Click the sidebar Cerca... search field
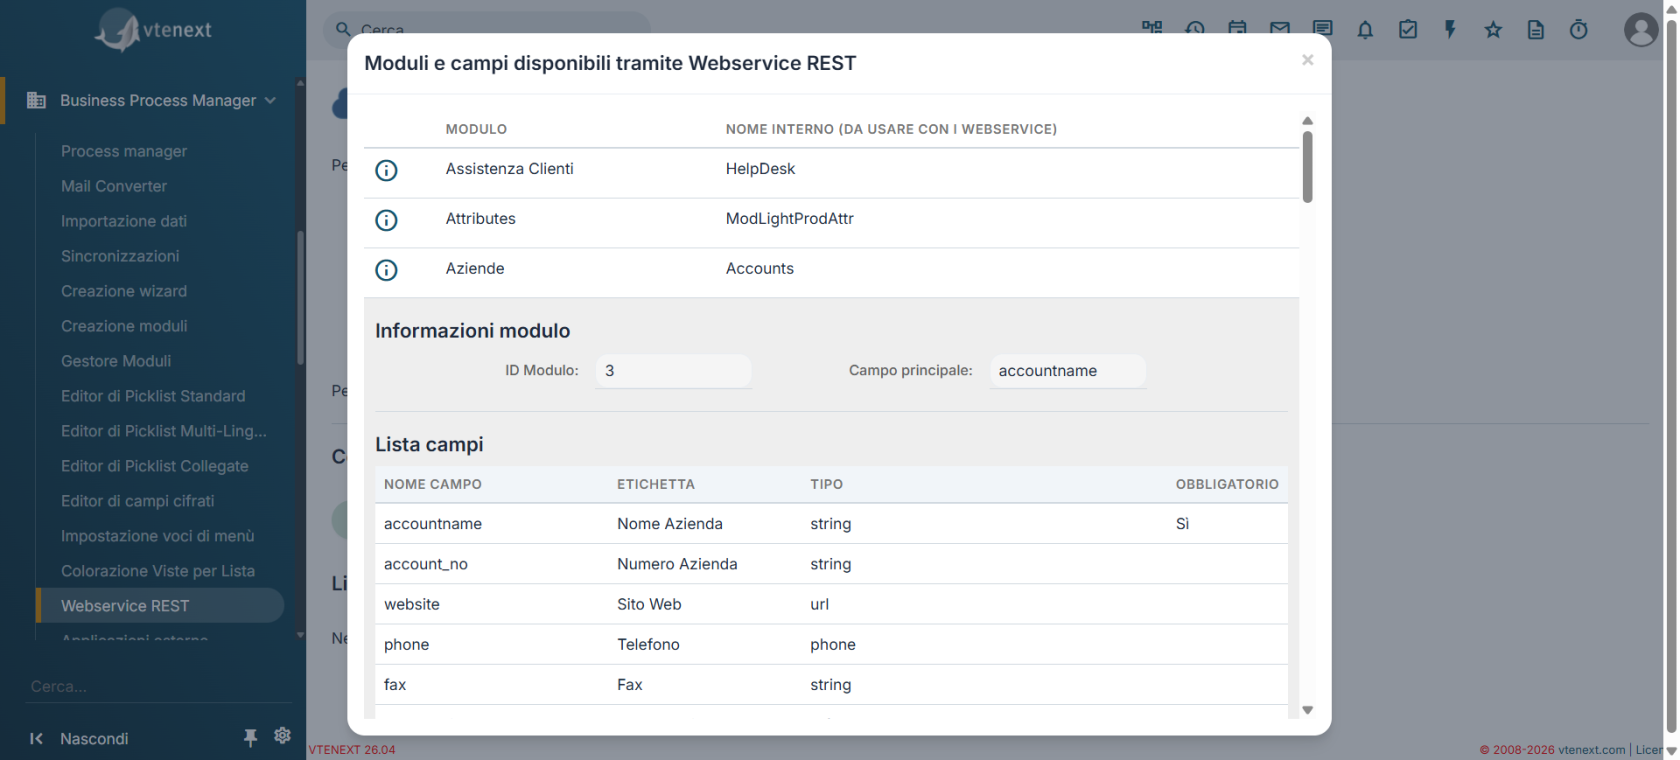 pyautogui.click(x=160, y=686)
